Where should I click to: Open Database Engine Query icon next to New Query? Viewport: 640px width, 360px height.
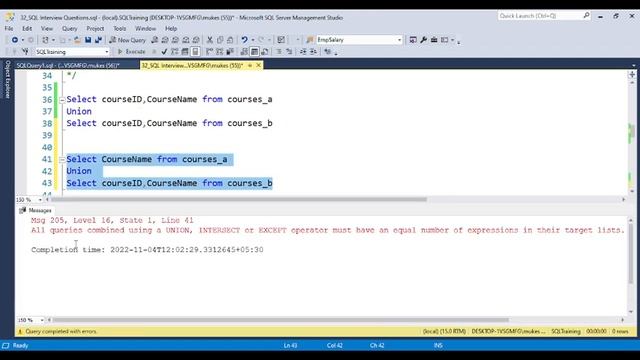pyautogui.click(x=155, y=40)
